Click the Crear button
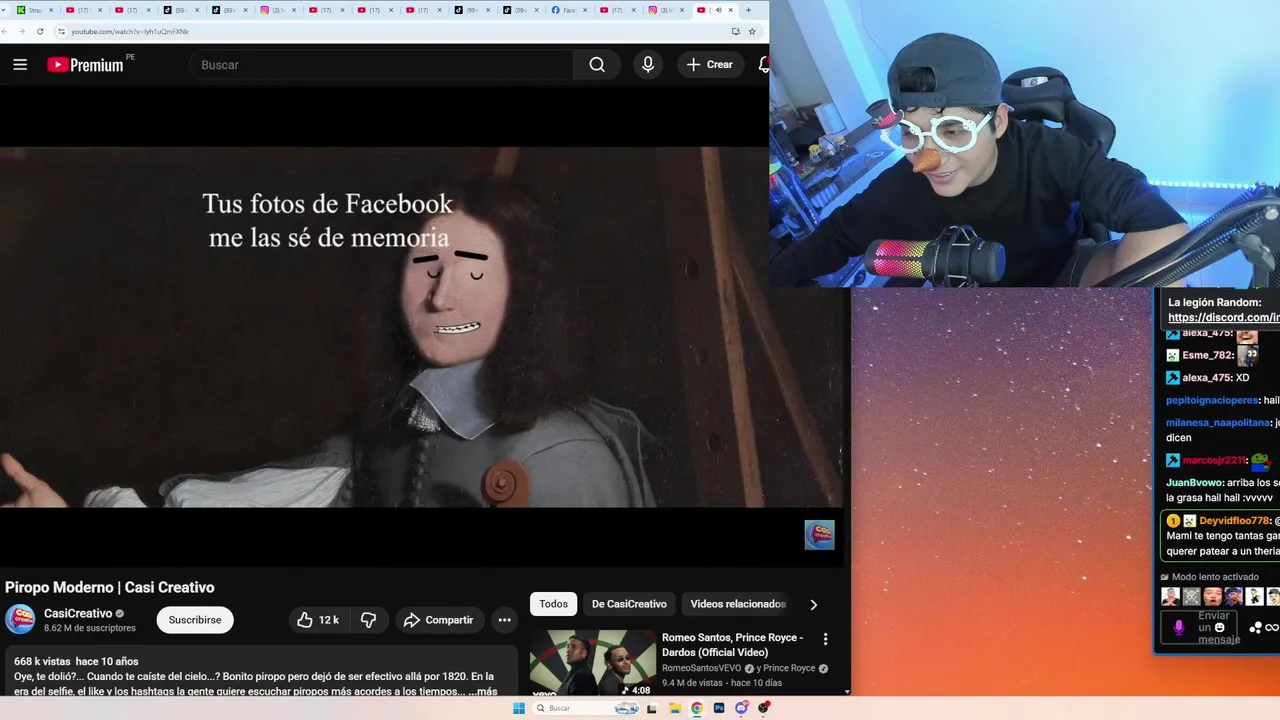The width and height of the screenshot is (1280, 720). [710, 64]
